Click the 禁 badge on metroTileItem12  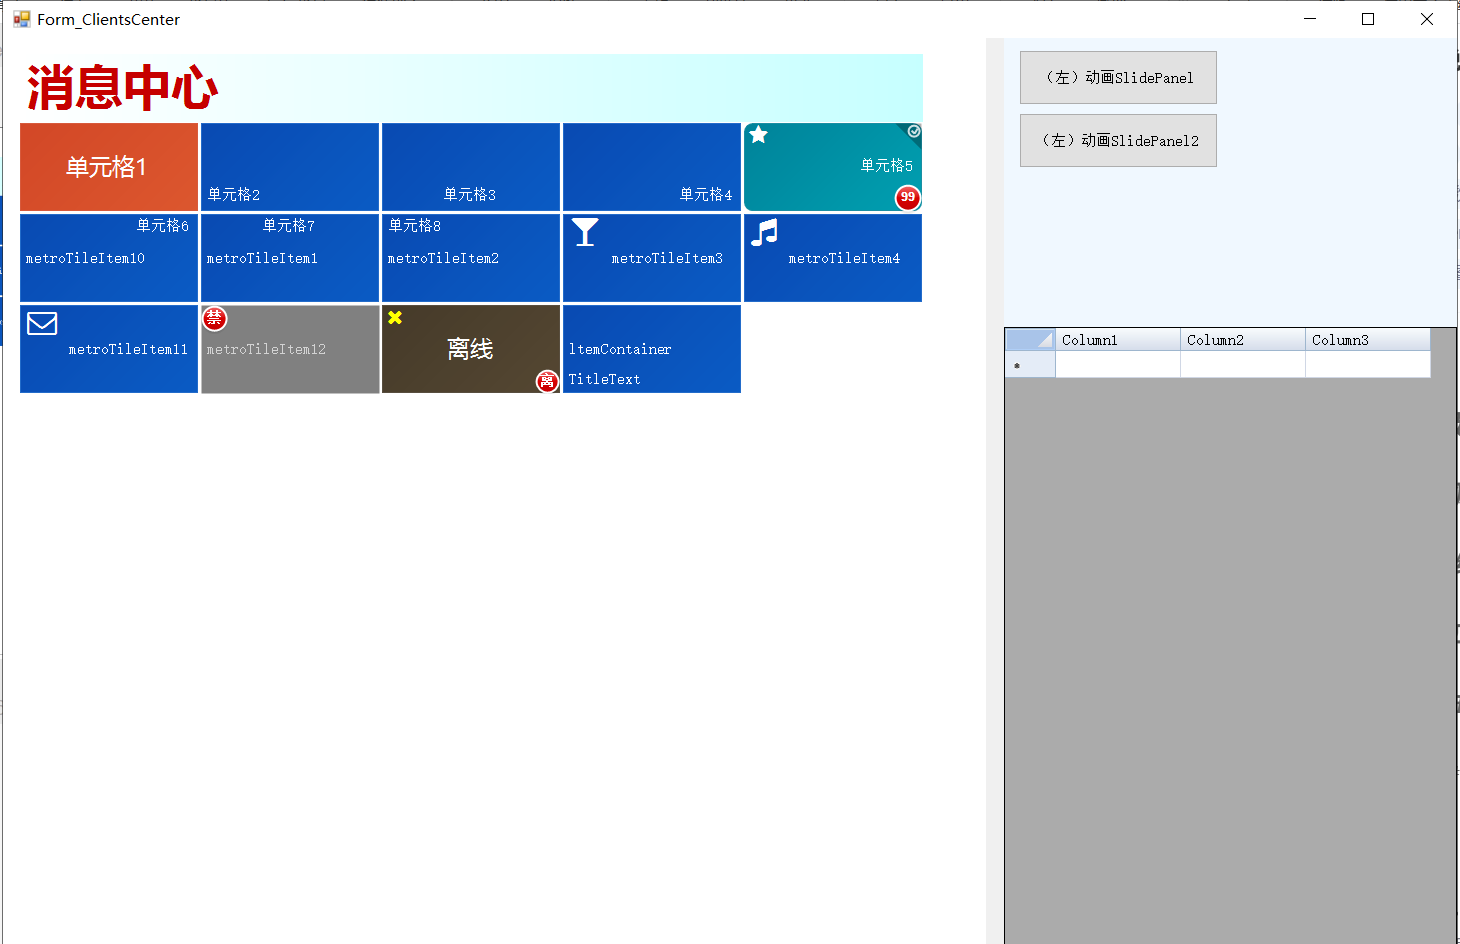tap(214, 318)
